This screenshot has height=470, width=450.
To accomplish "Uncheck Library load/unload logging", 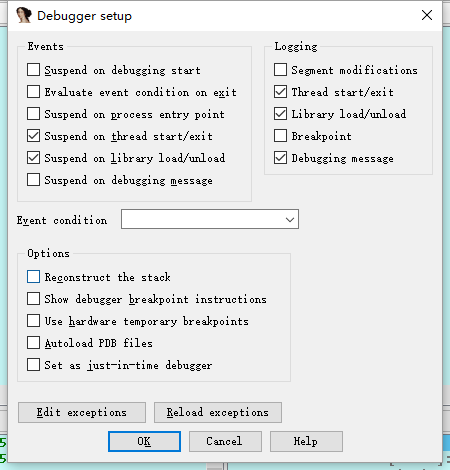I will coord(280,114).
